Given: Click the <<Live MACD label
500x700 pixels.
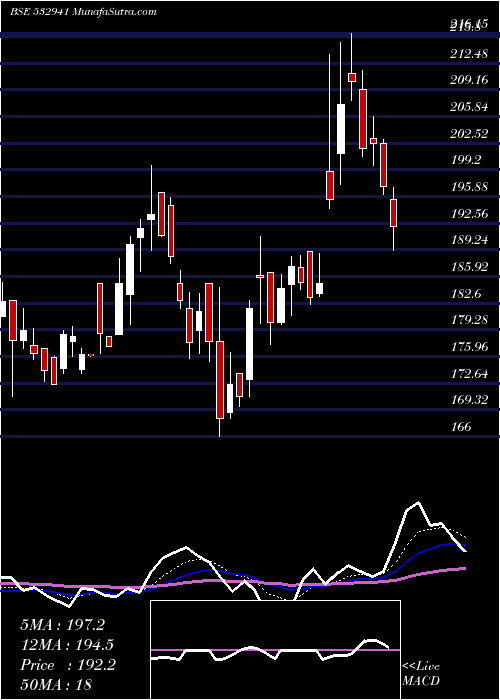Looking at the screenshot, I should (421, 674).
